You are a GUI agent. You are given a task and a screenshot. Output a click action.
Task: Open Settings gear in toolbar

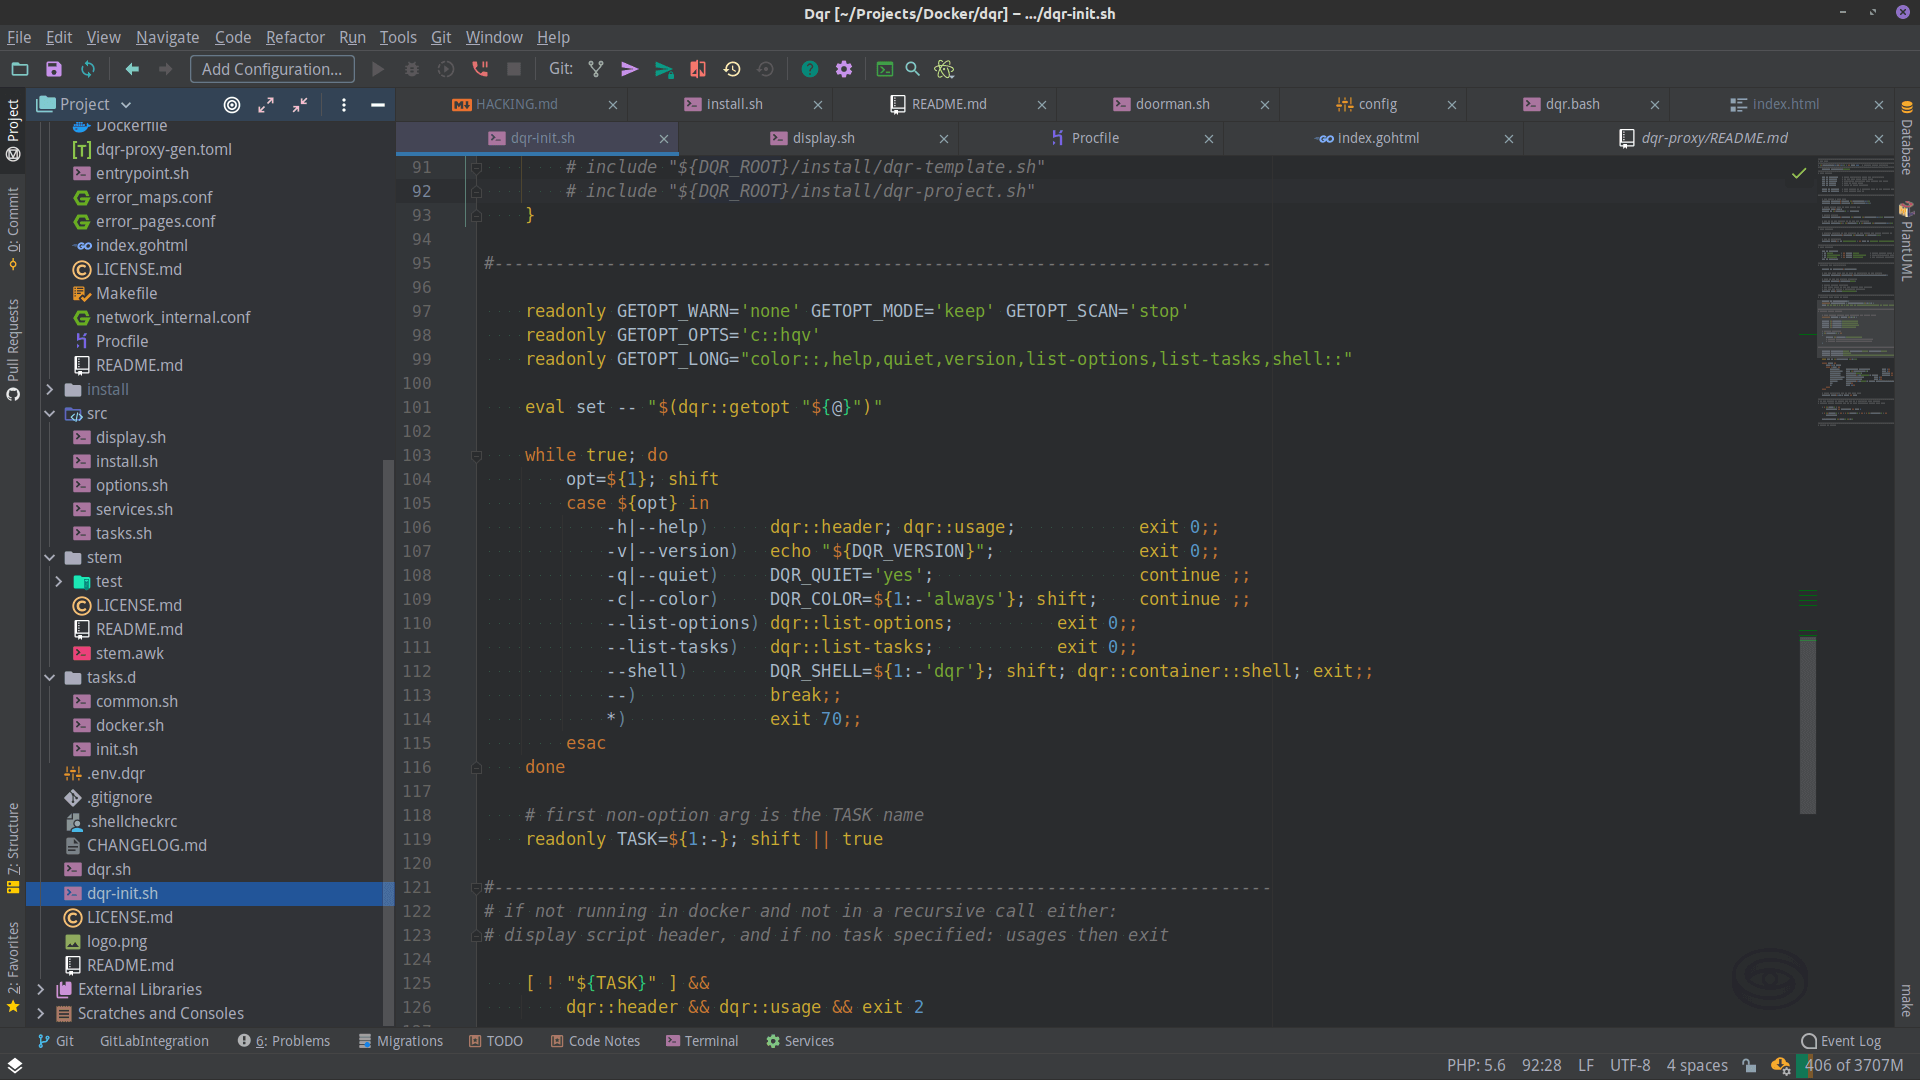844,69
